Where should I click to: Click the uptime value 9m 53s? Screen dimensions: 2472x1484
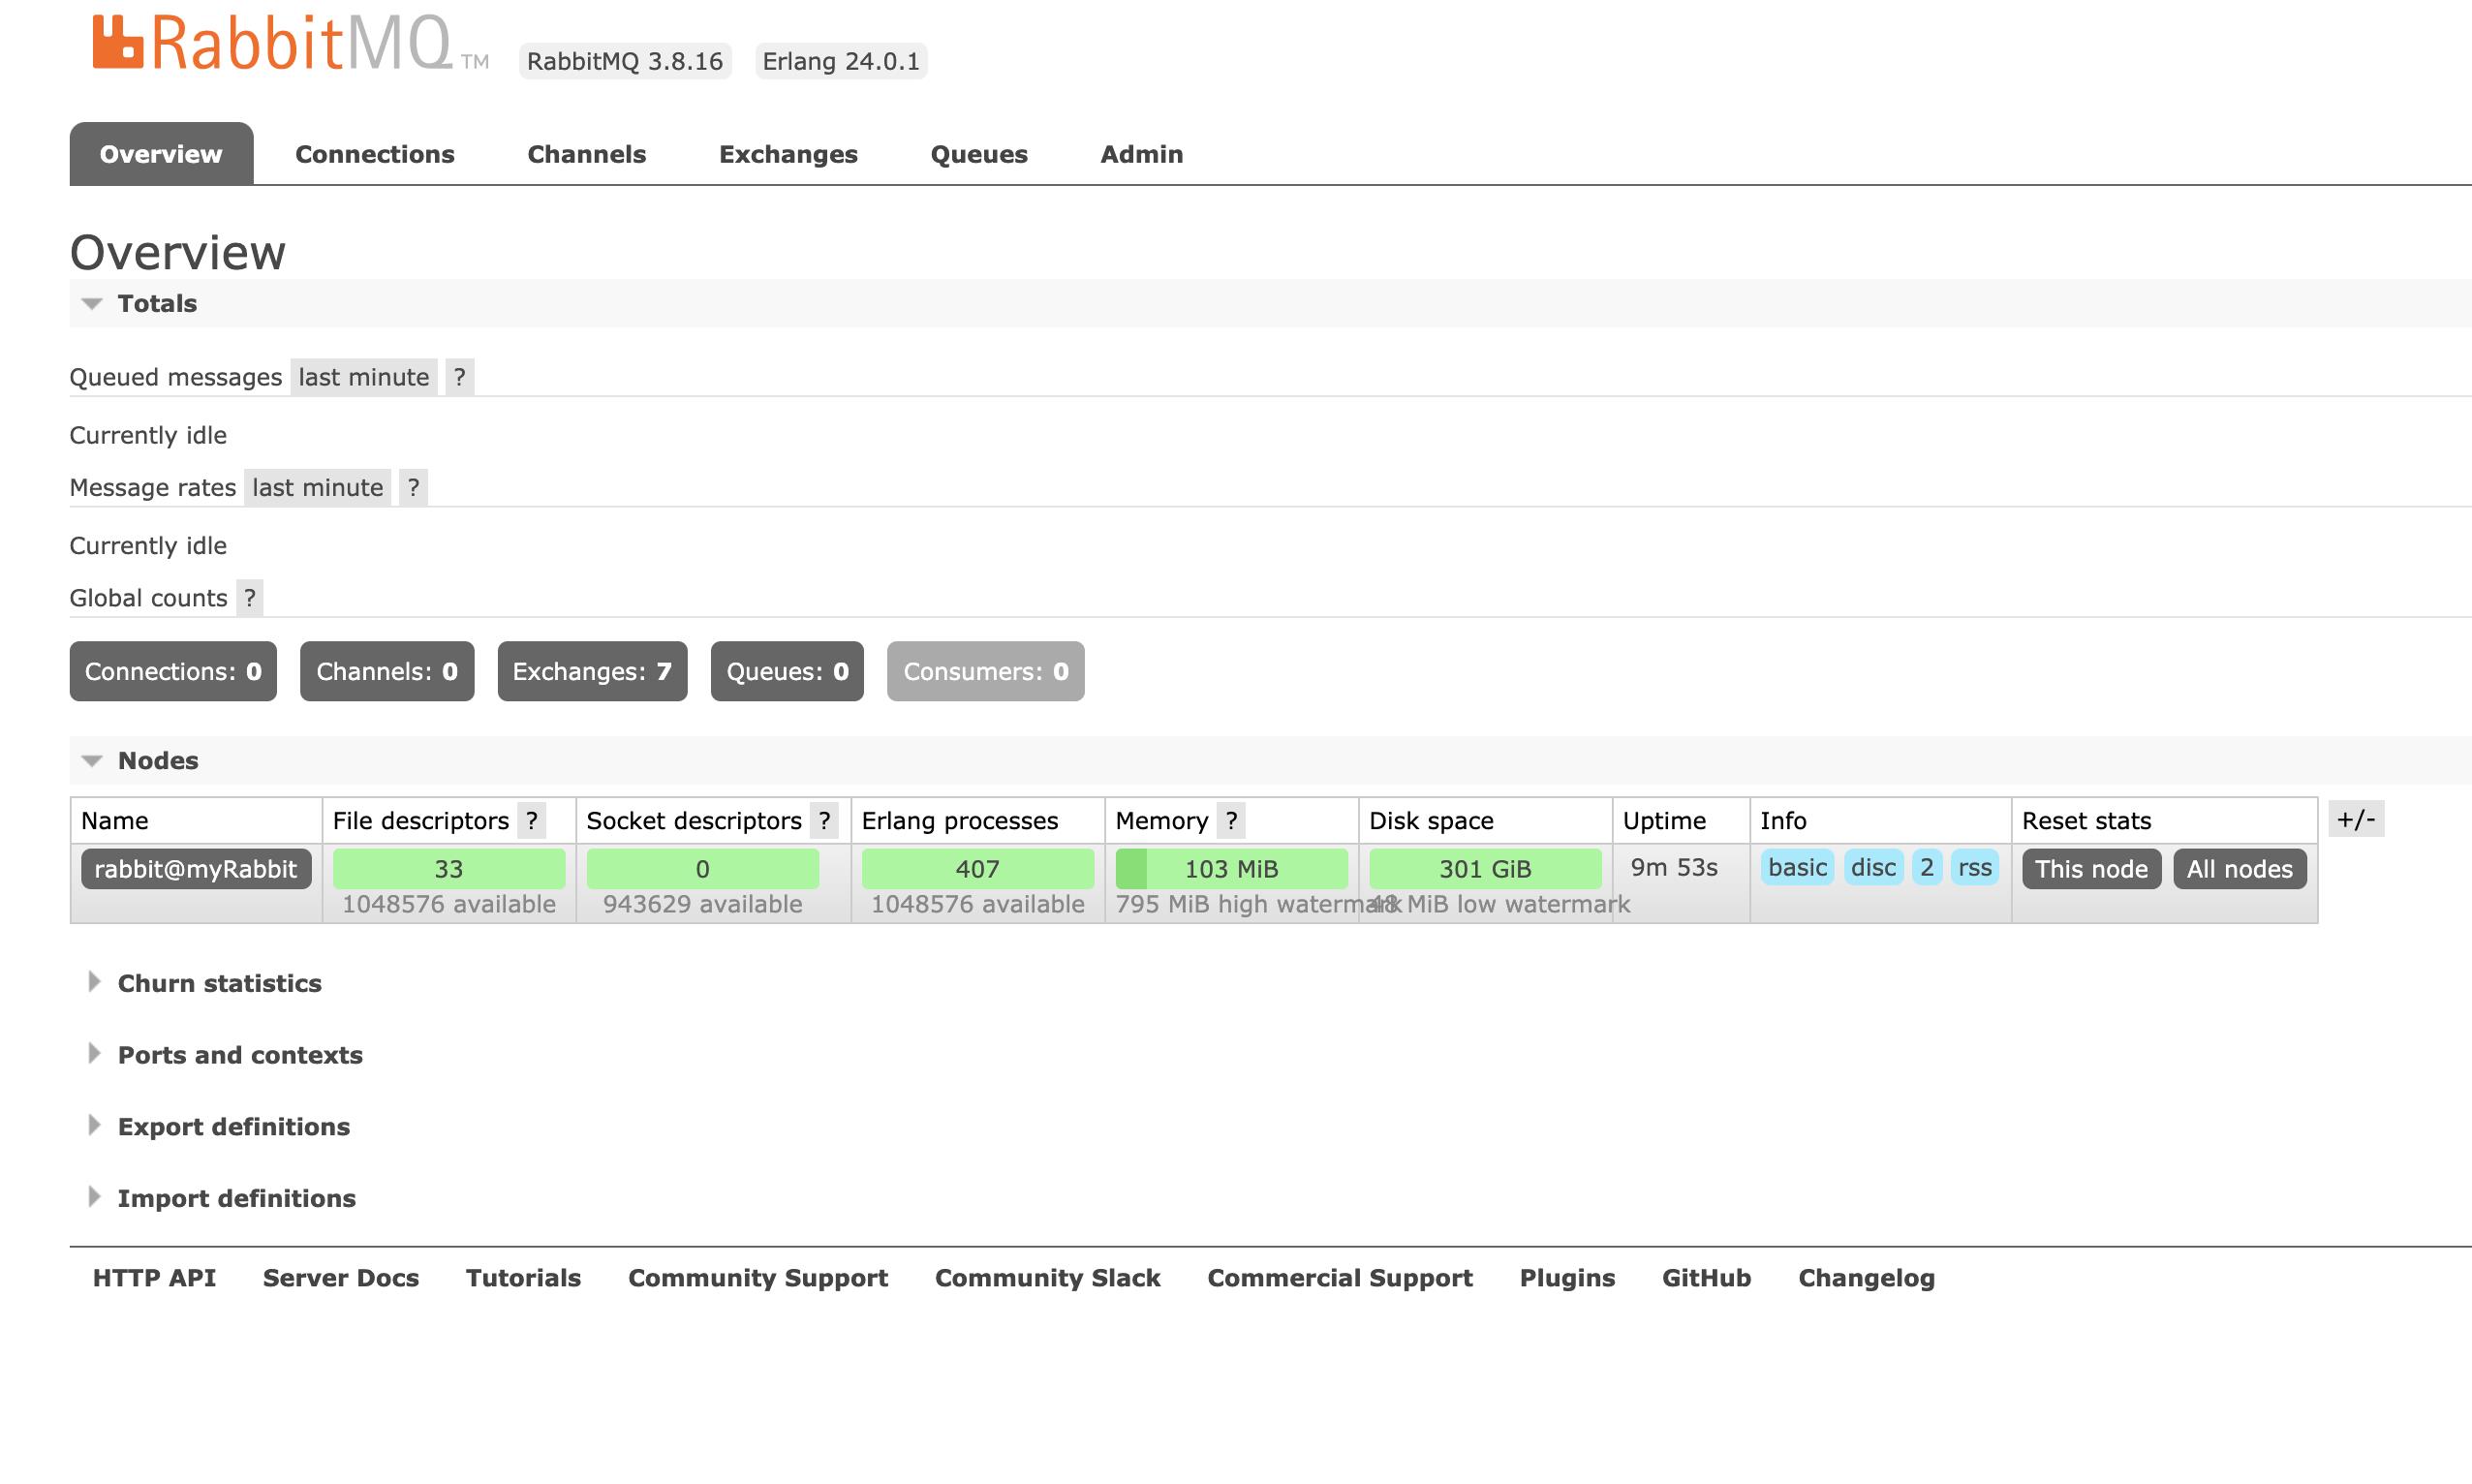click(x=1674, y=867)
